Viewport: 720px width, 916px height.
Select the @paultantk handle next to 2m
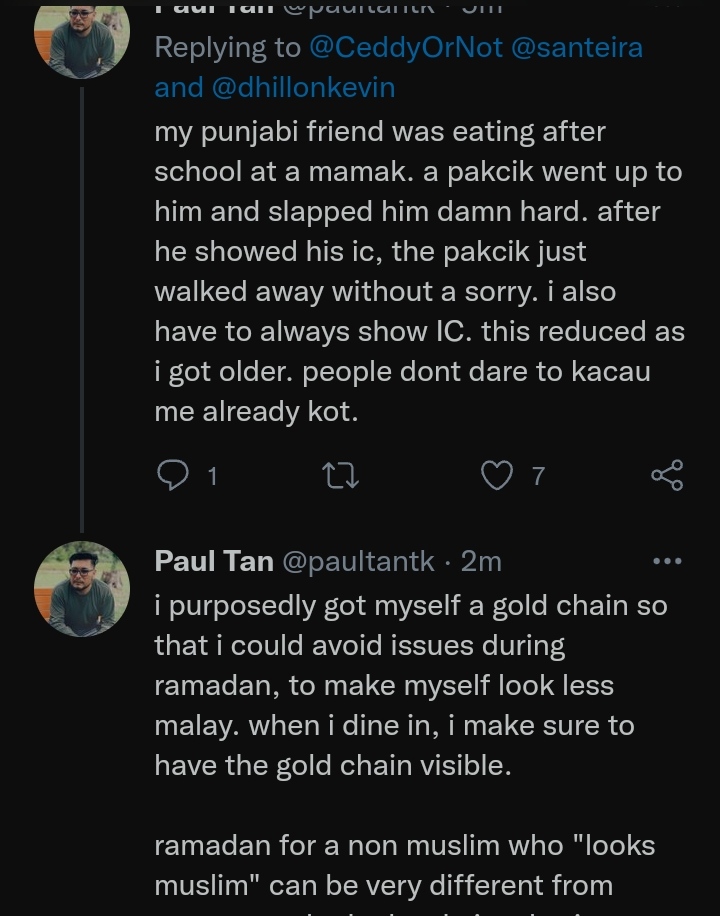tap(358, 561)
